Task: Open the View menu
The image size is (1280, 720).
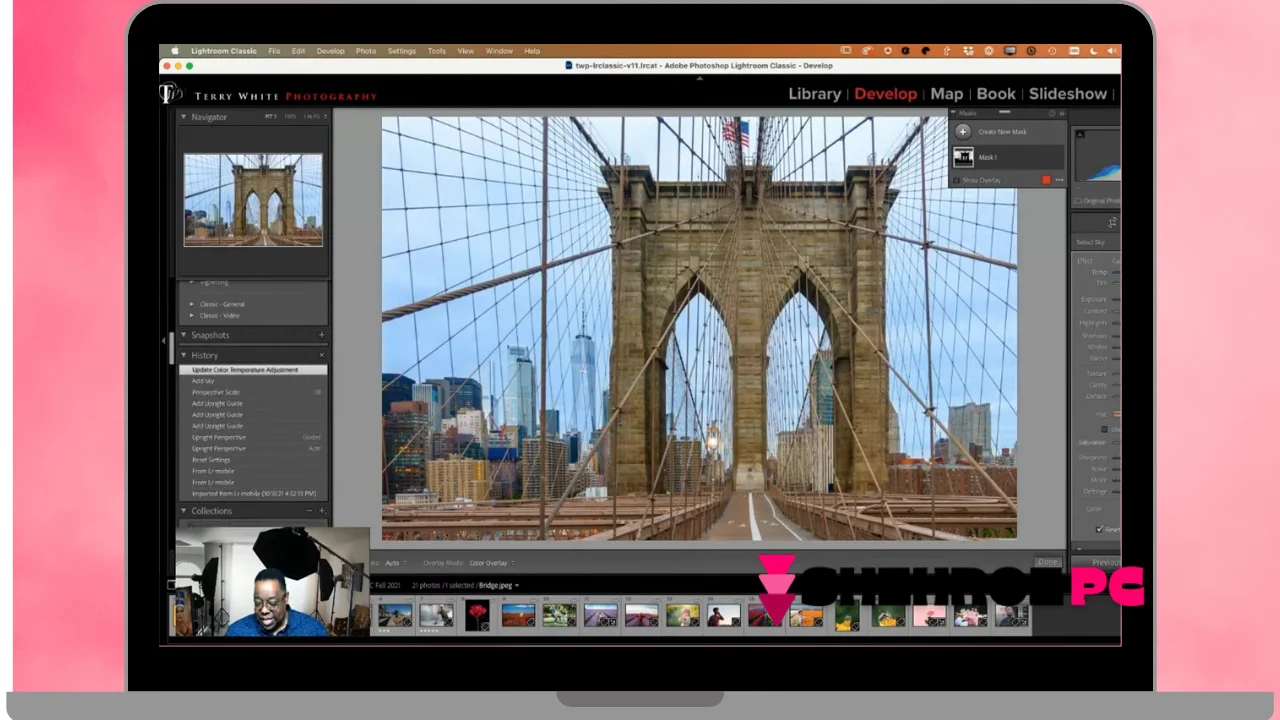Action: point(466,51)
